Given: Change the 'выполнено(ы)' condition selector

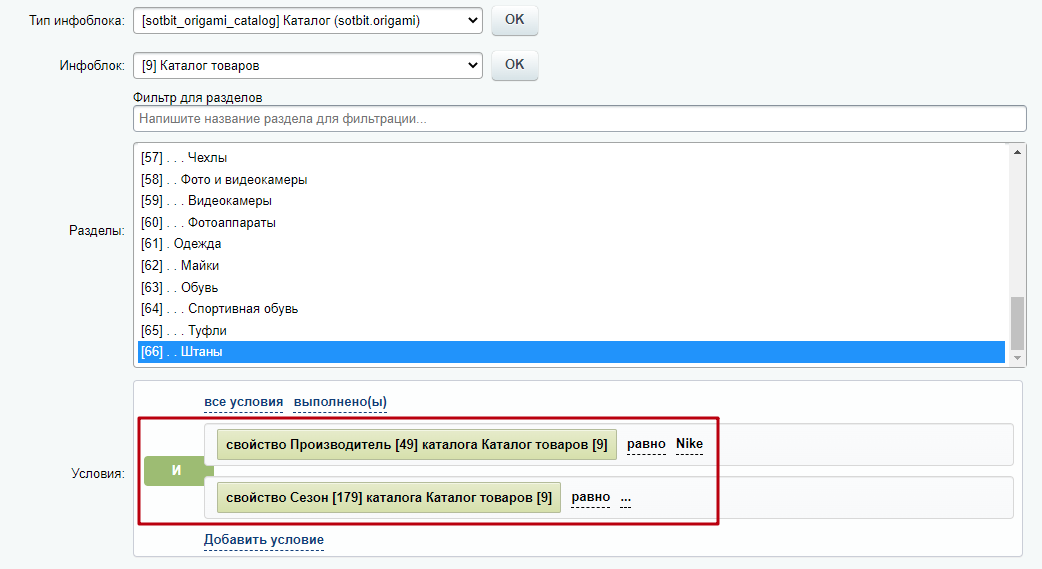Looking at the screenshot, I should point(340,402).
